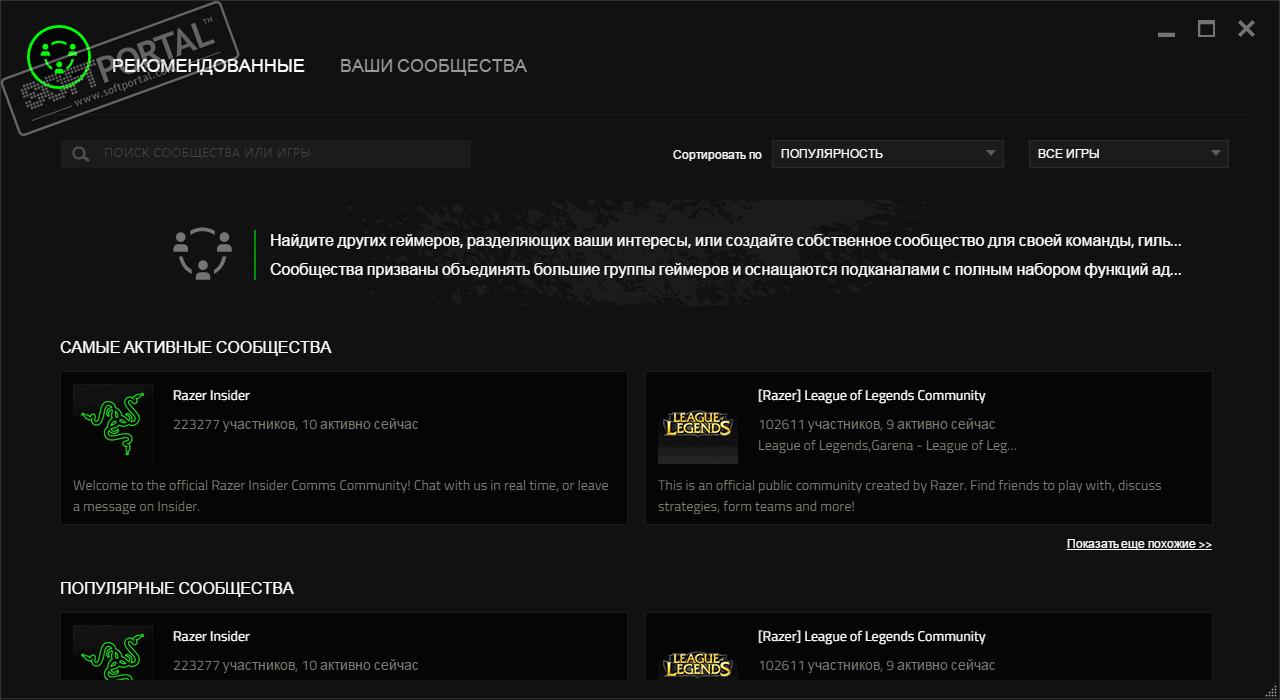This screenshot has height=700, width=1280.
Task: Click 'This is an official public community' description
Action: (910, 496)
